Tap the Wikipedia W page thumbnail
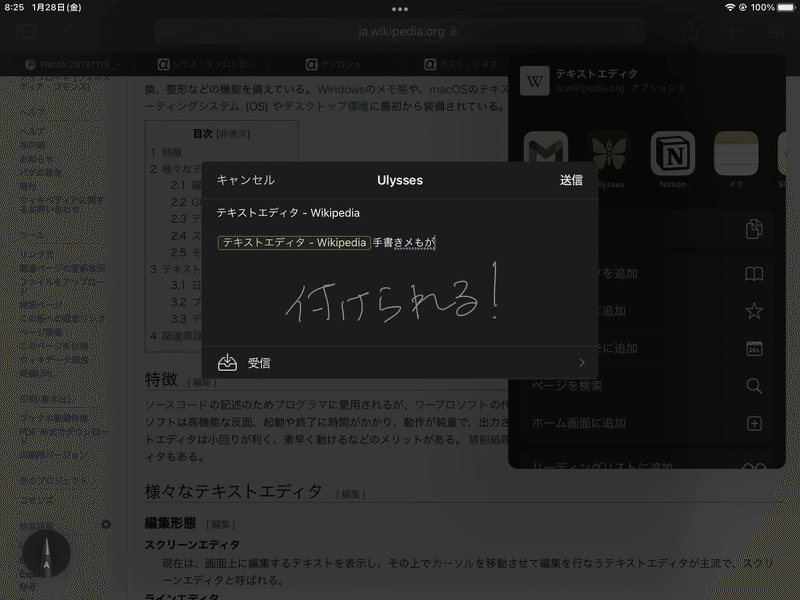The width and height of the screenshot is (800, 600). (x=535, y=81)
